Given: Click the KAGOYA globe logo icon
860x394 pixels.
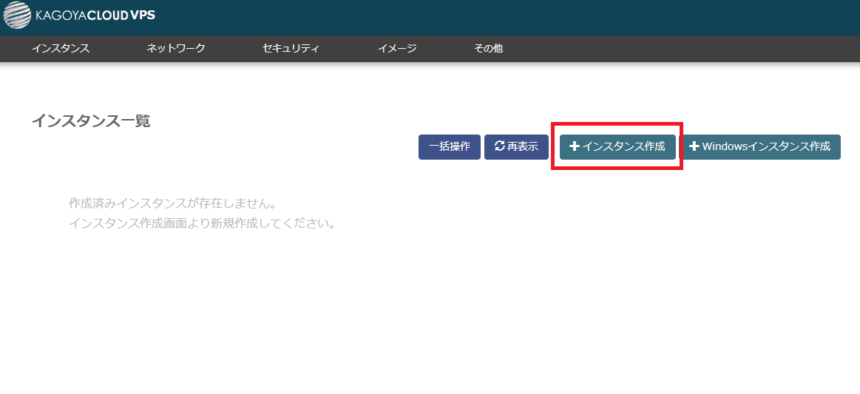Looking at the screenshot, I should pos(16,15).
